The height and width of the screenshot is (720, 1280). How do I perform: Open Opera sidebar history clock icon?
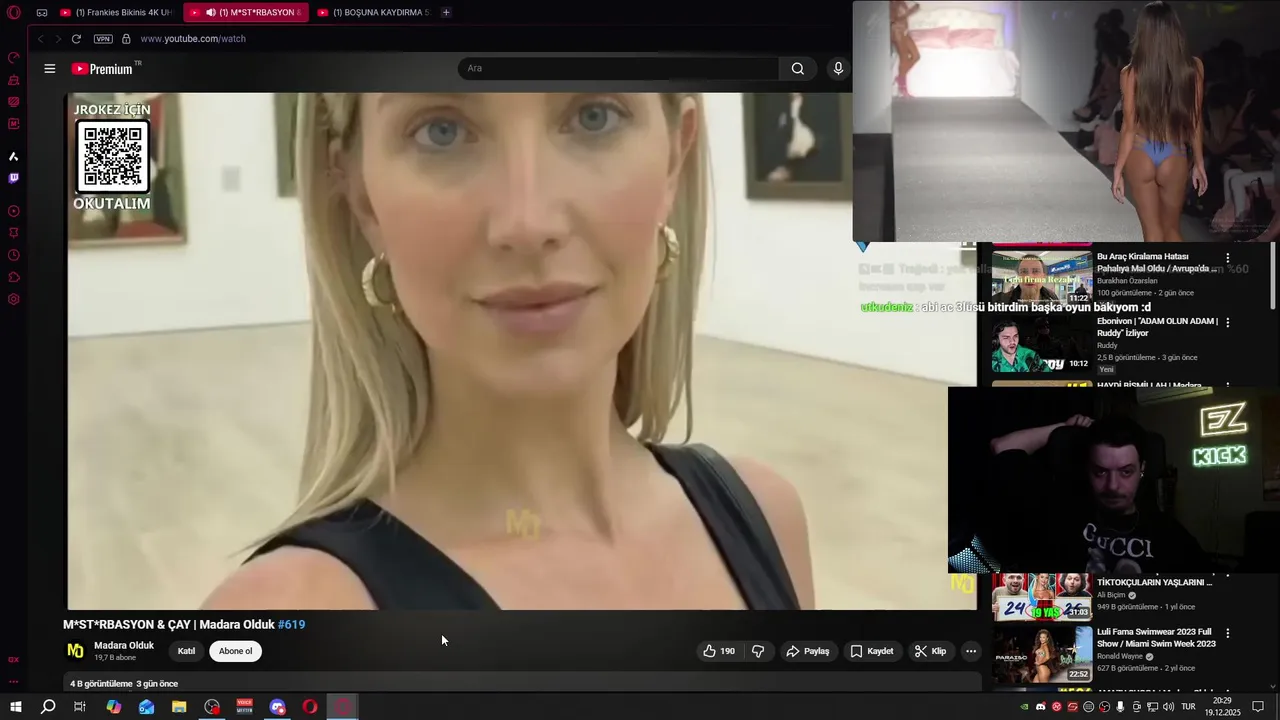click(14, 255)
